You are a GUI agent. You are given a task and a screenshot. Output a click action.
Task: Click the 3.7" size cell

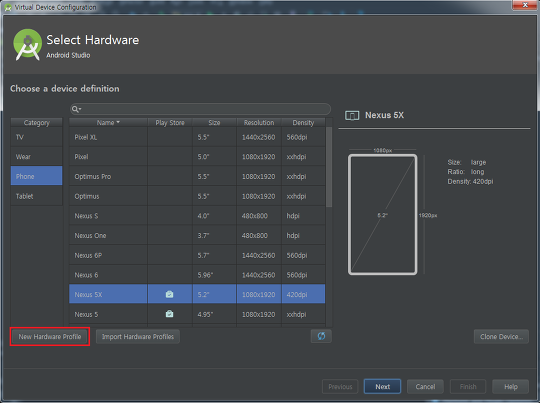click(214, 235)
